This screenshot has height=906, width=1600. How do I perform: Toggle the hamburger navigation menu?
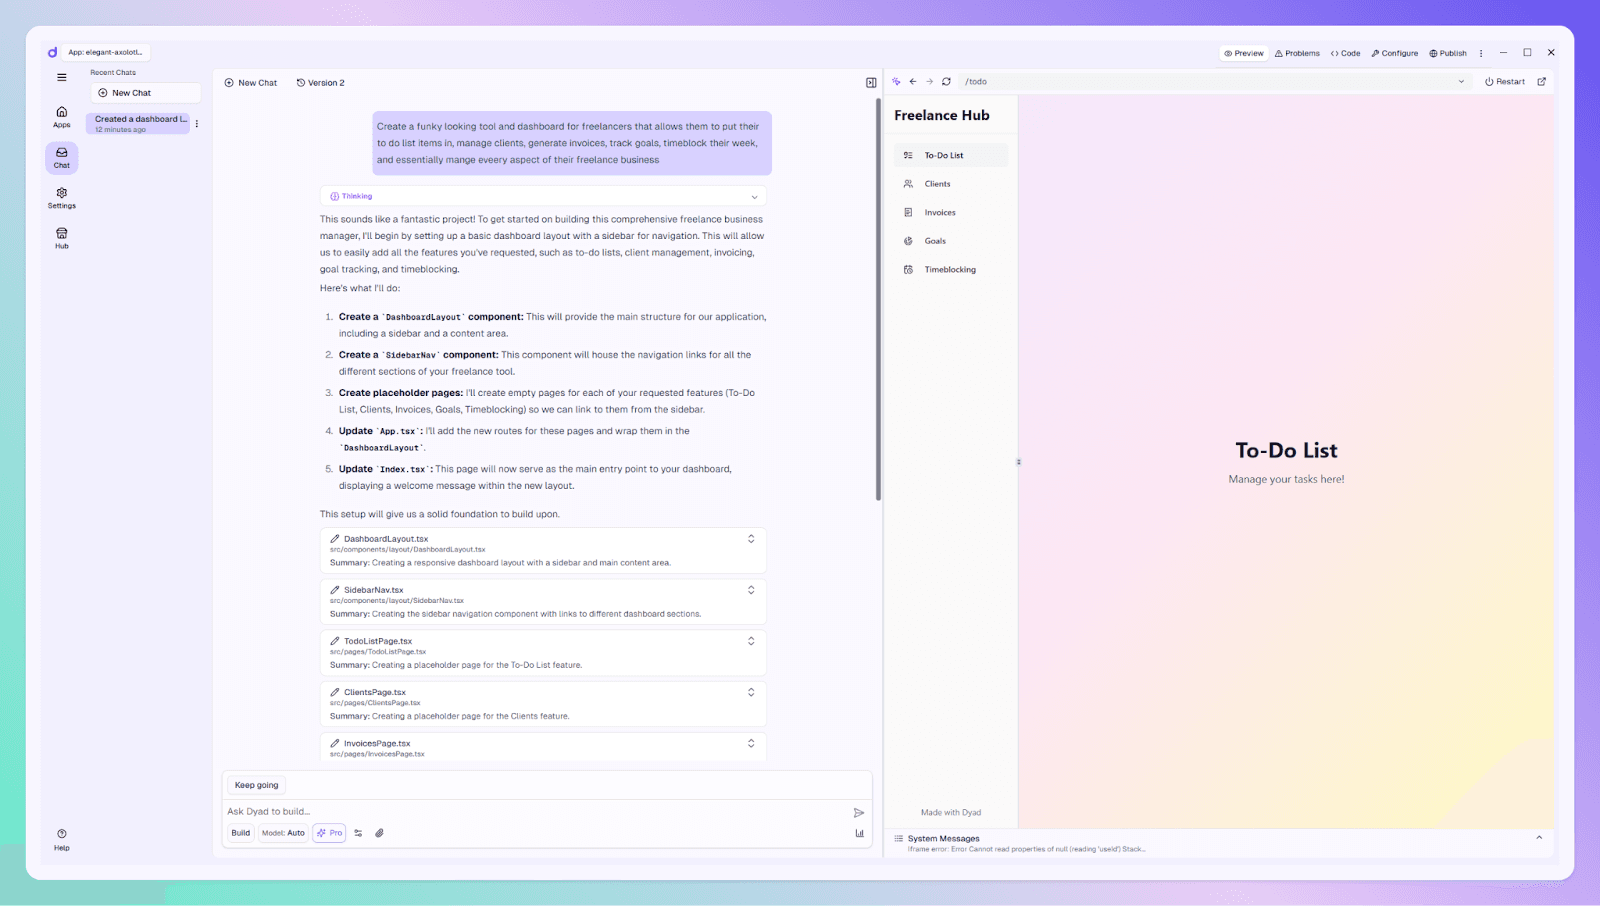click(x=61, y=77)
